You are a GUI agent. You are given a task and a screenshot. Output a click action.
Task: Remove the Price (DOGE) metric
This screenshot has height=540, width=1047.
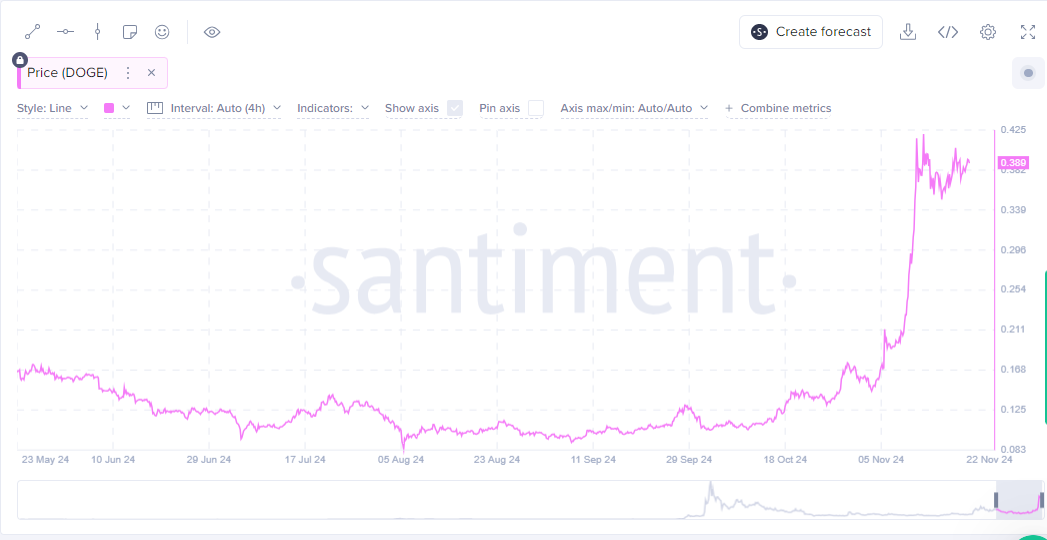[152, 73]
